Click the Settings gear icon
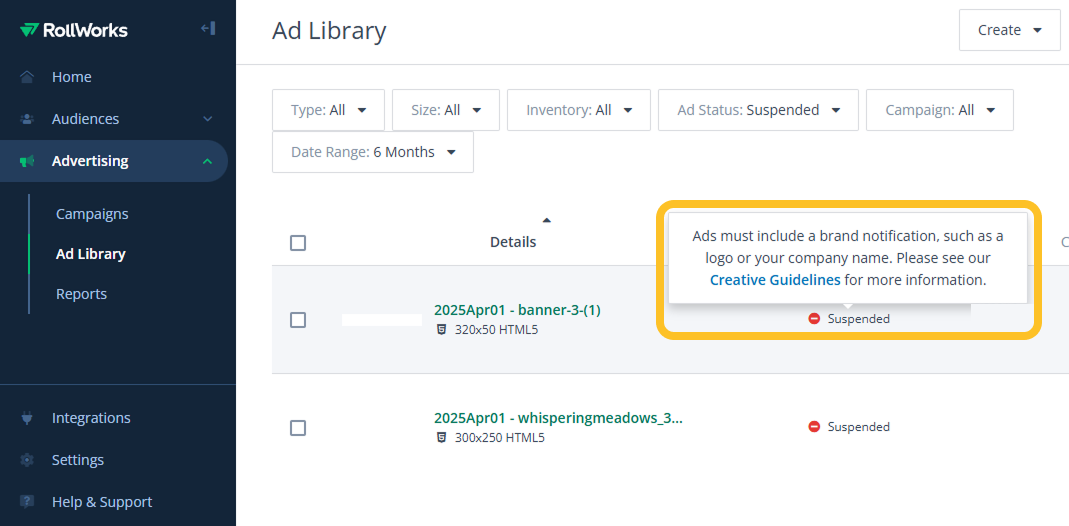The image size is (1069, 526). pos(27,460)
